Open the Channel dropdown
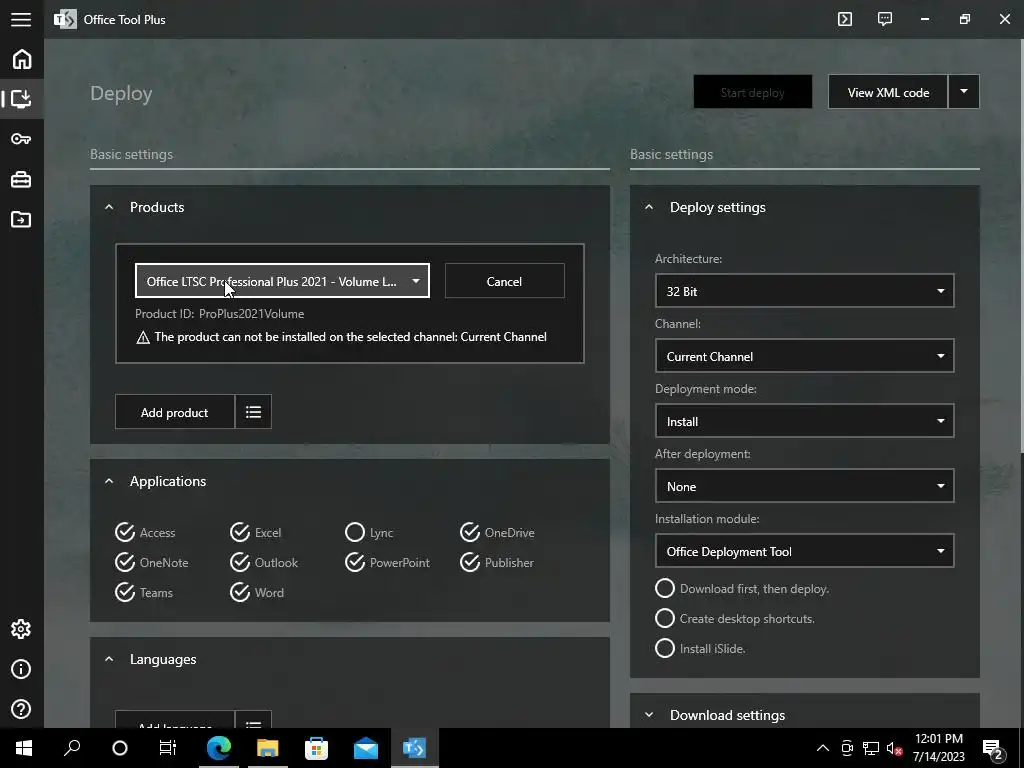 804,356
